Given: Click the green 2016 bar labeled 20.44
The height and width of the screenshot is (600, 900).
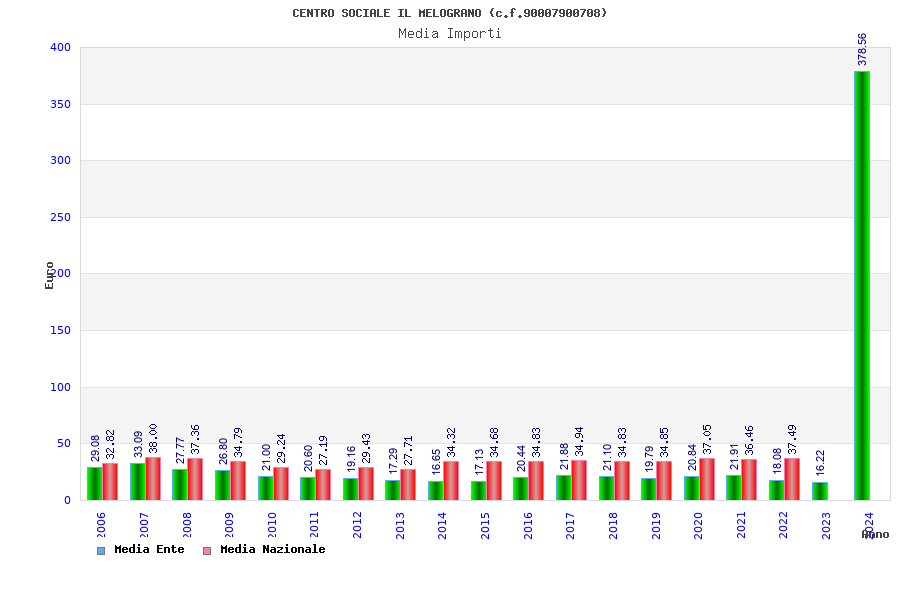Looking at the screenshot, I should pyautogui.click(x=521, y=489).
